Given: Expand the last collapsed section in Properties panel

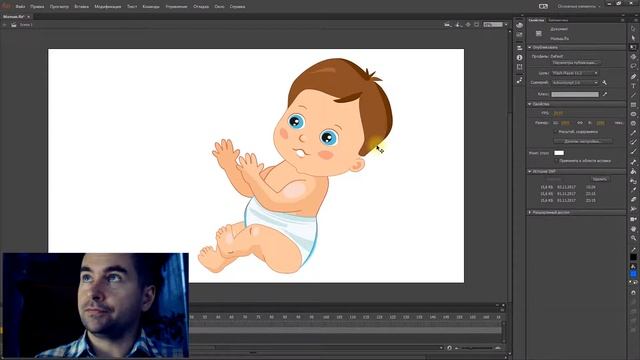Looking at the screenshot, I should click(x=530, y=213).
